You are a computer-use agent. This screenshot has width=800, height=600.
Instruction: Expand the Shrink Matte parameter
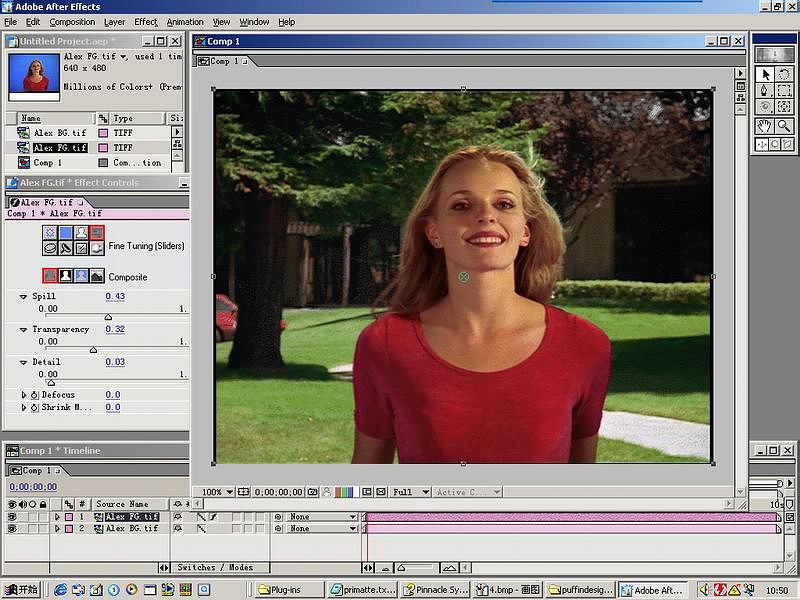(23, 407)
